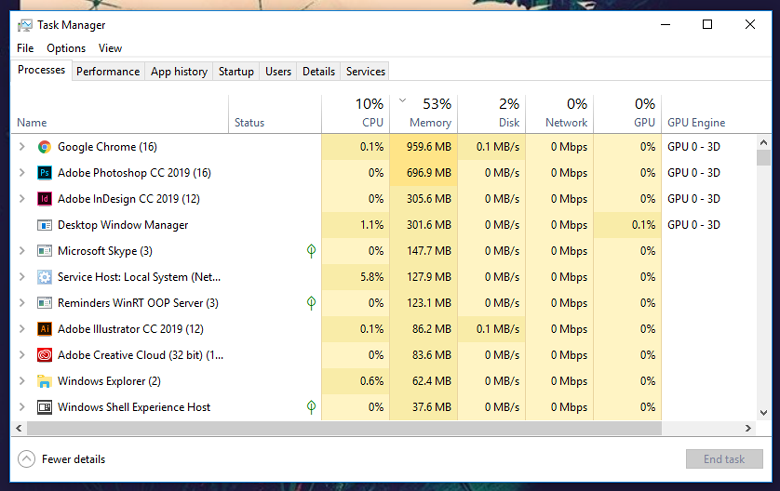Open the View menu
This screenshot has width=780, height=491.
pos(110,48)
